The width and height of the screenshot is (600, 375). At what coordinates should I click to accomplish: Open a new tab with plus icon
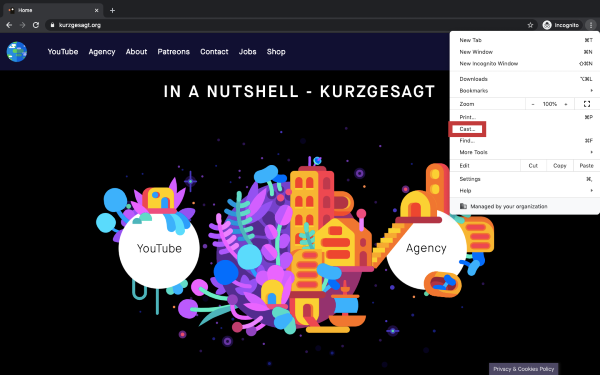pyautogui.click(x=112, y=10)
